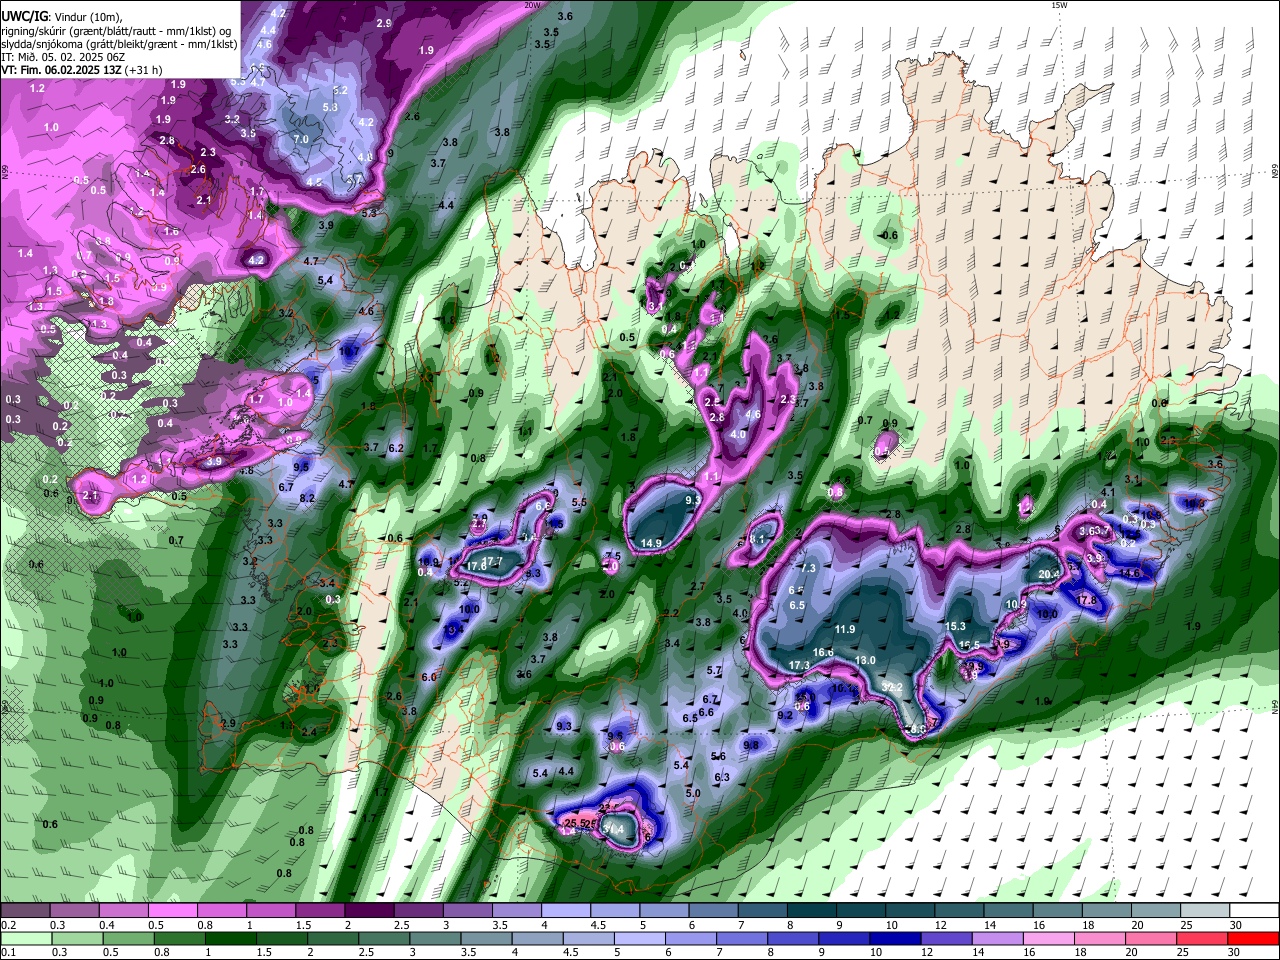Click the '11.9' precipitation value
This screenshot has height=960, width=1280.
tap(845, 629)
